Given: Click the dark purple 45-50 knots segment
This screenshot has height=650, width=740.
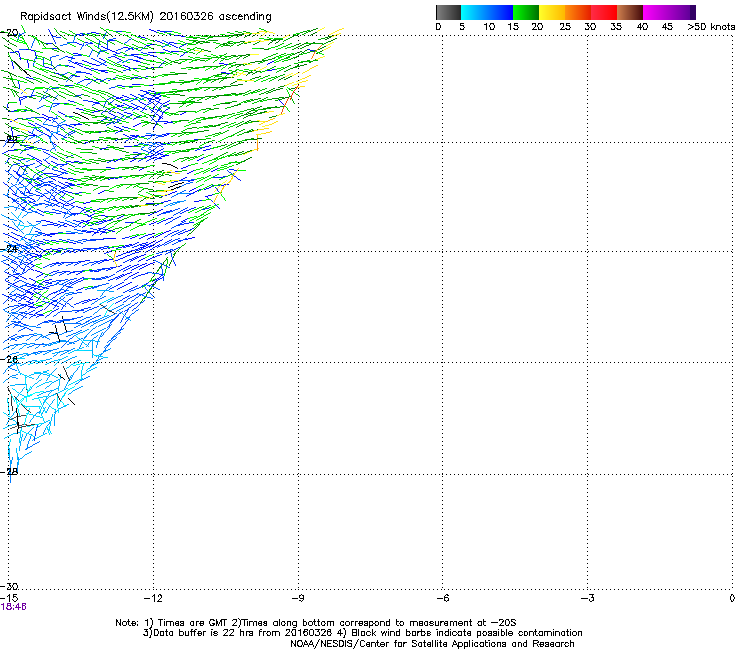Looking at the screenshot, I should coord(682,12).
